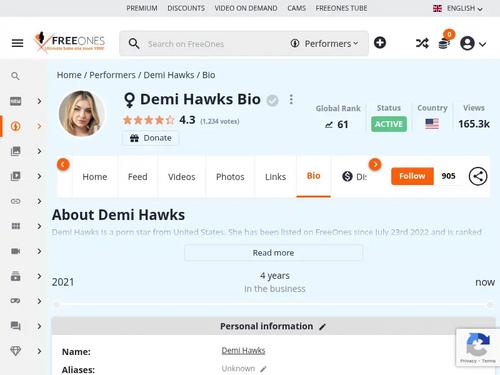Click the search magnifier in search bar

pyautogui.click(x=134, y=44)
